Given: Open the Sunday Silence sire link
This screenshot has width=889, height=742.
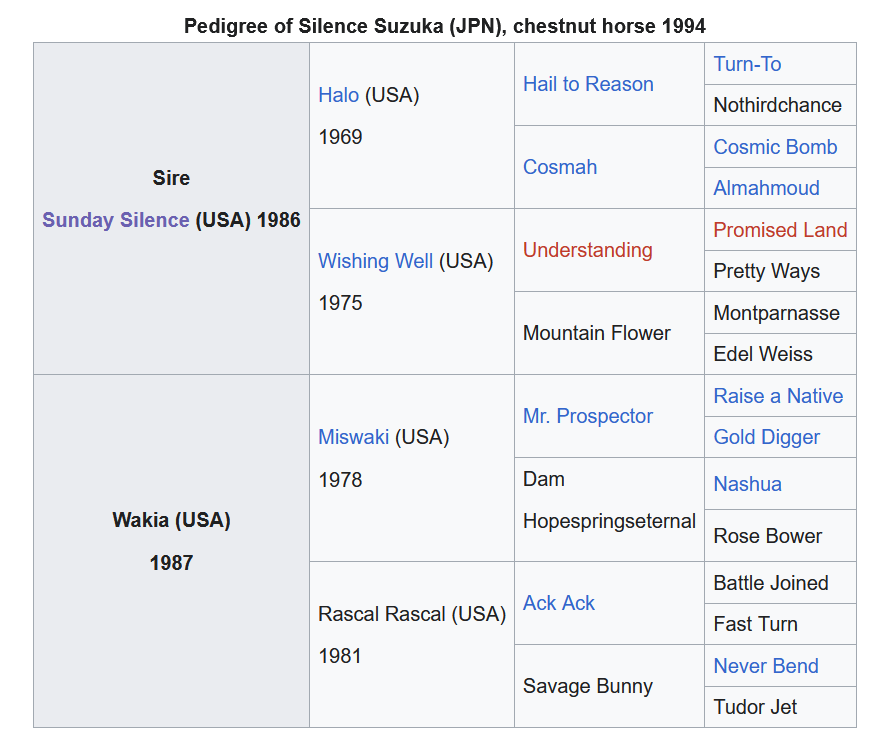Looking at the screenshot, I should click(x=115, y=220).
